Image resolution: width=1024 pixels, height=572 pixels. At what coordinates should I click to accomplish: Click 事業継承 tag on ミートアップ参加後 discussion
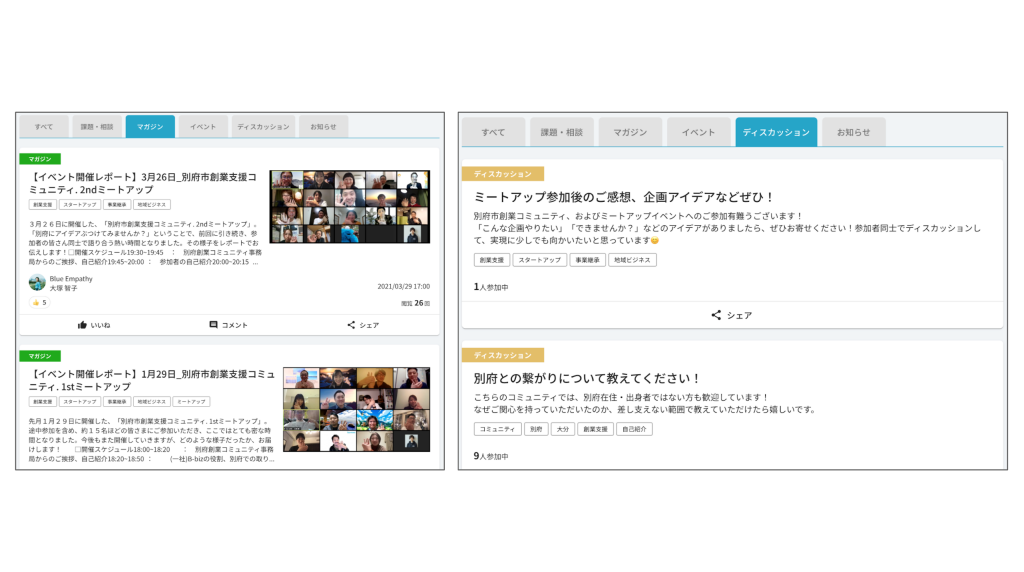tap(587, 260)
